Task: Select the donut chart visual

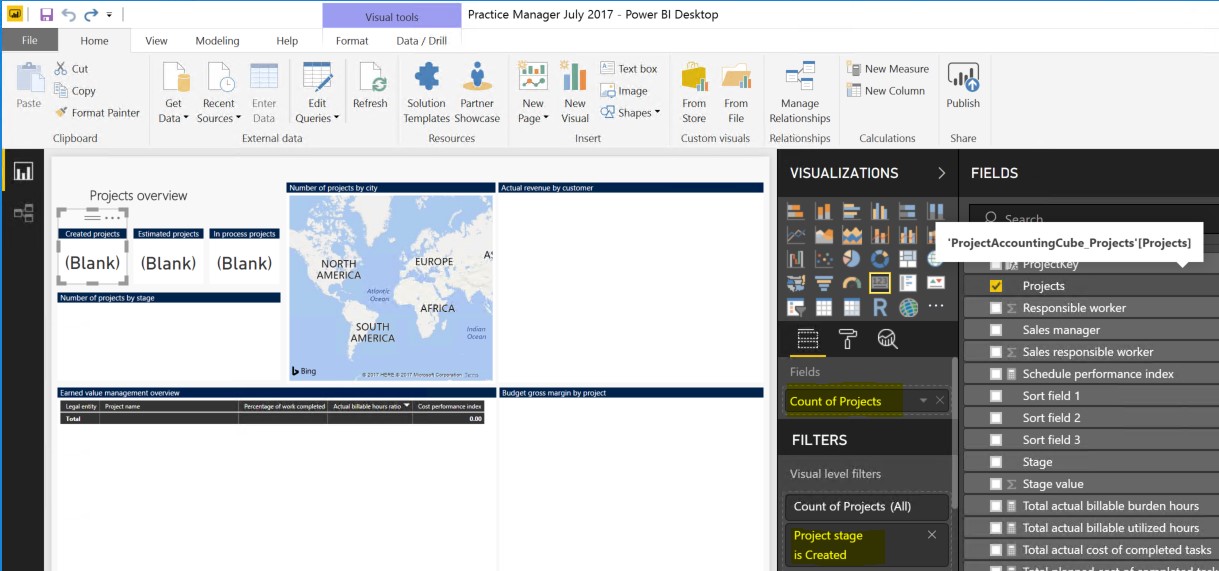Action: click(880, 260)
